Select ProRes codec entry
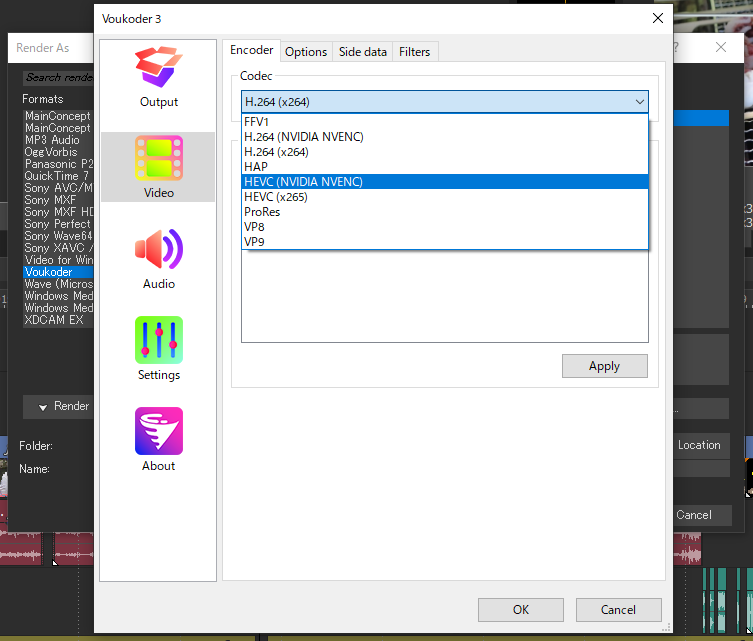The width and height of the screenshot is (753, 641). coord(261,212)
